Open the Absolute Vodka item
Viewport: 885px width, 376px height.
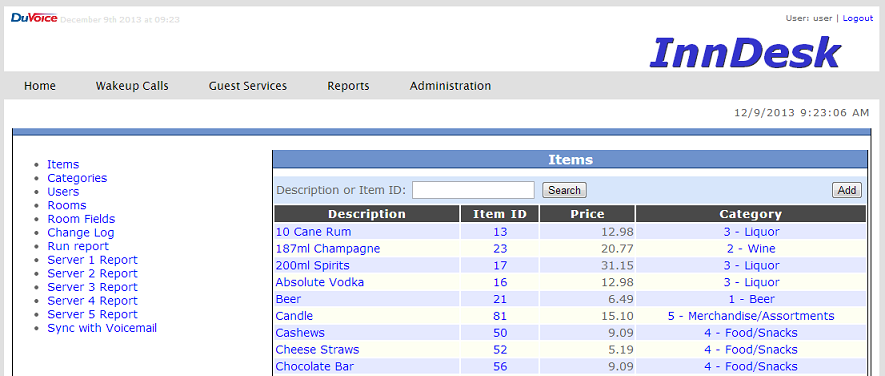[x=319, y=282]
